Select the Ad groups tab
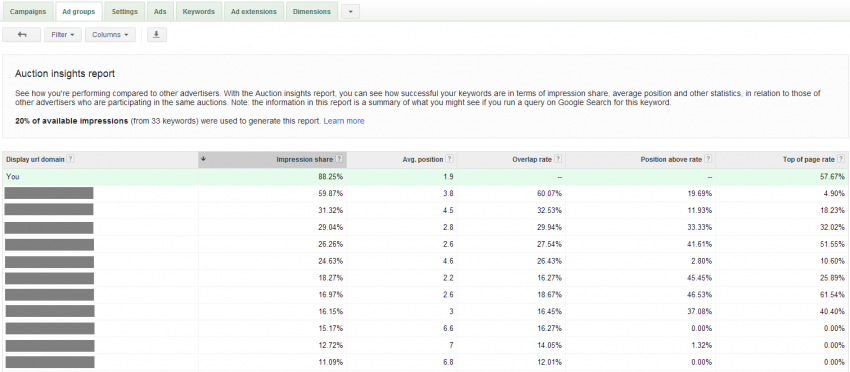Image resolution: width=850 pixels, height=372 pixels. coord(79,11)
